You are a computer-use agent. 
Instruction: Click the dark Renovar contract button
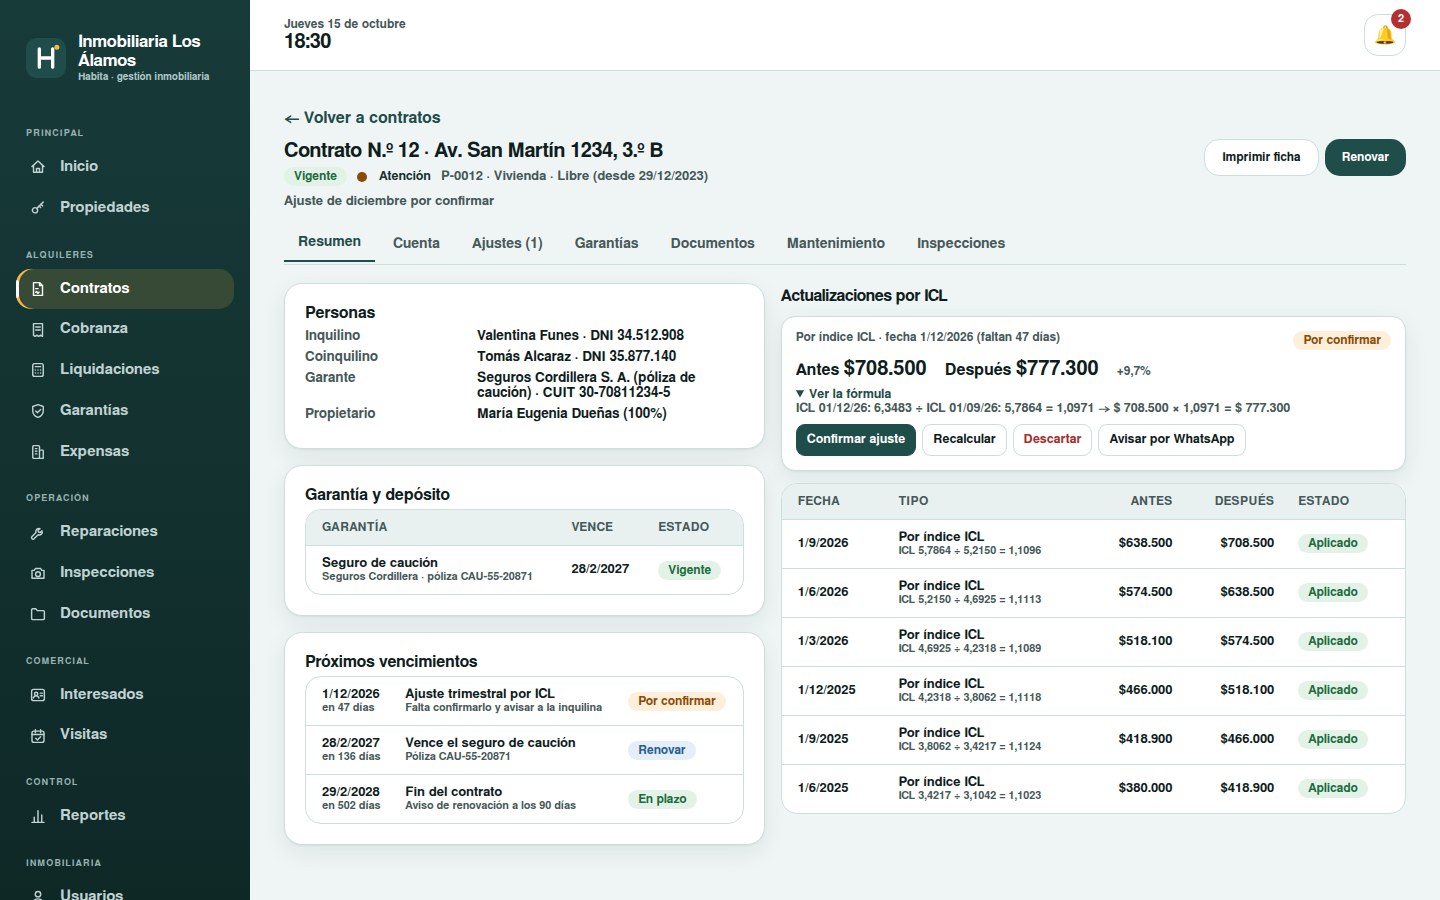coord(1365,157)
